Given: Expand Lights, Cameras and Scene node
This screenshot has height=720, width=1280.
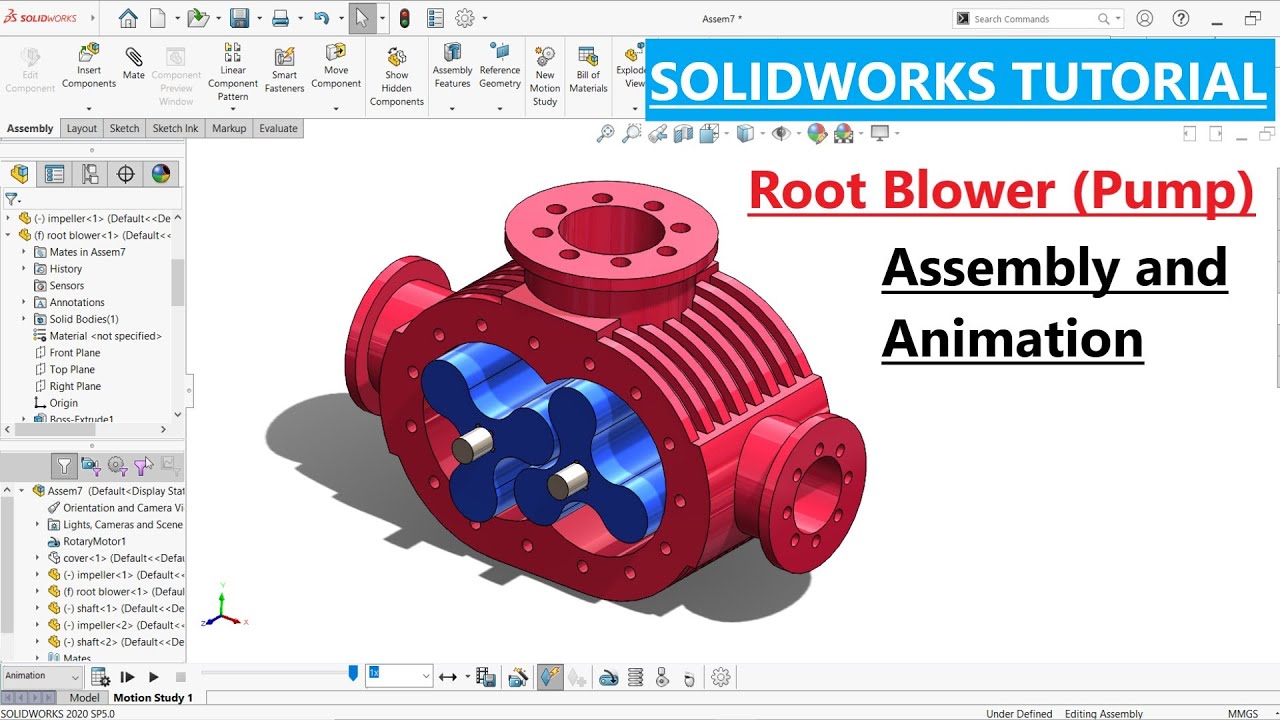Looking at the screenshot, I should click(x=38, y=524).
